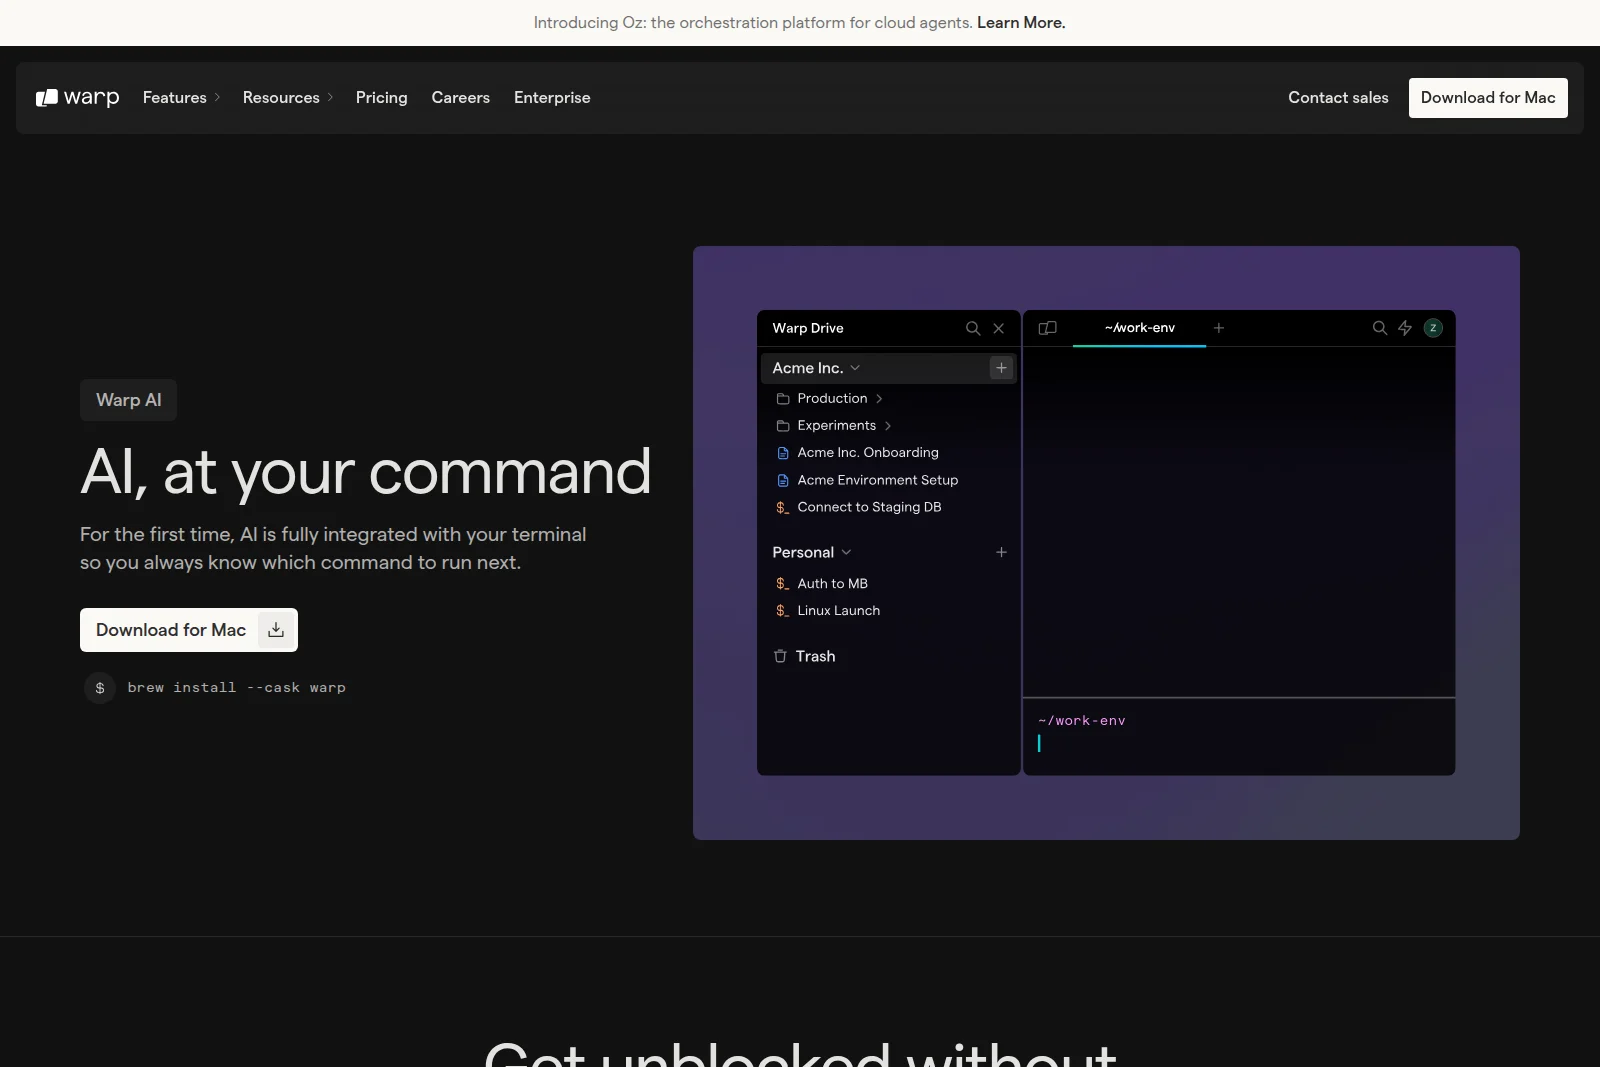Select the ~/work-env terminal tab
This screenshot has height=1067, width=1600.
coord(1139,328)
